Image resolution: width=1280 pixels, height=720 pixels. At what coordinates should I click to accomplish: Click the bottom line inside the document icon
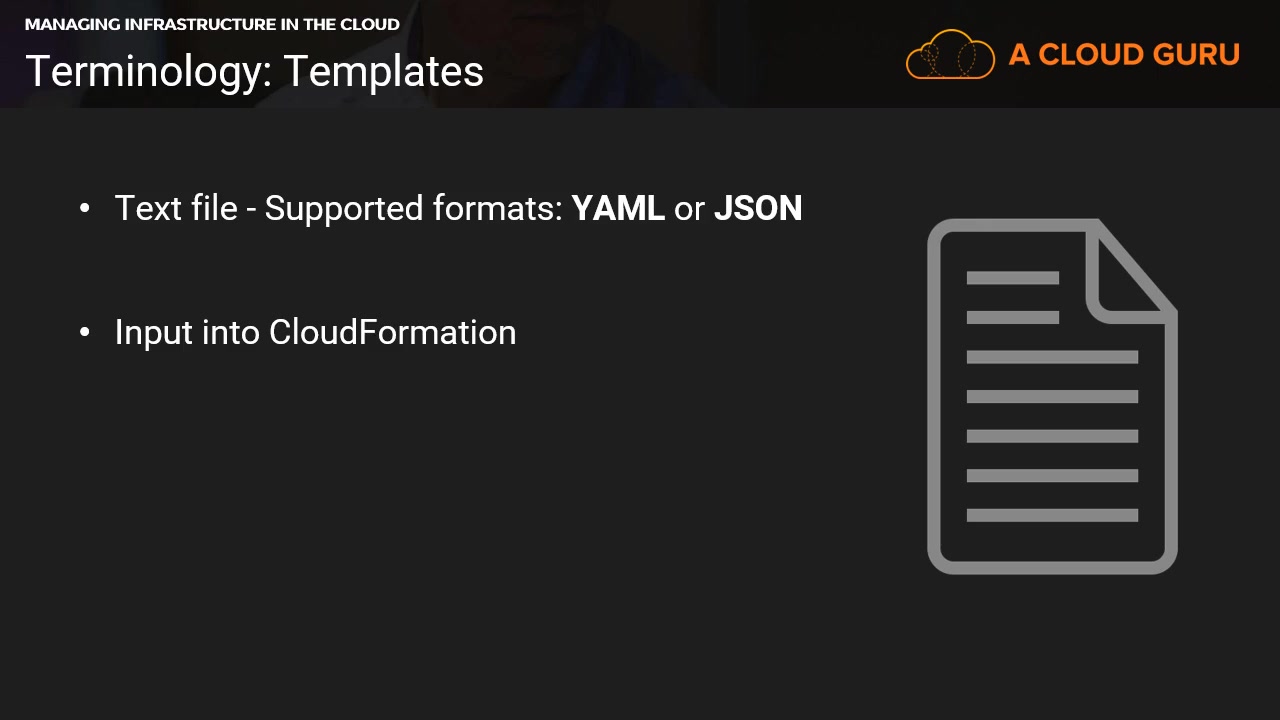(1052, 515)
